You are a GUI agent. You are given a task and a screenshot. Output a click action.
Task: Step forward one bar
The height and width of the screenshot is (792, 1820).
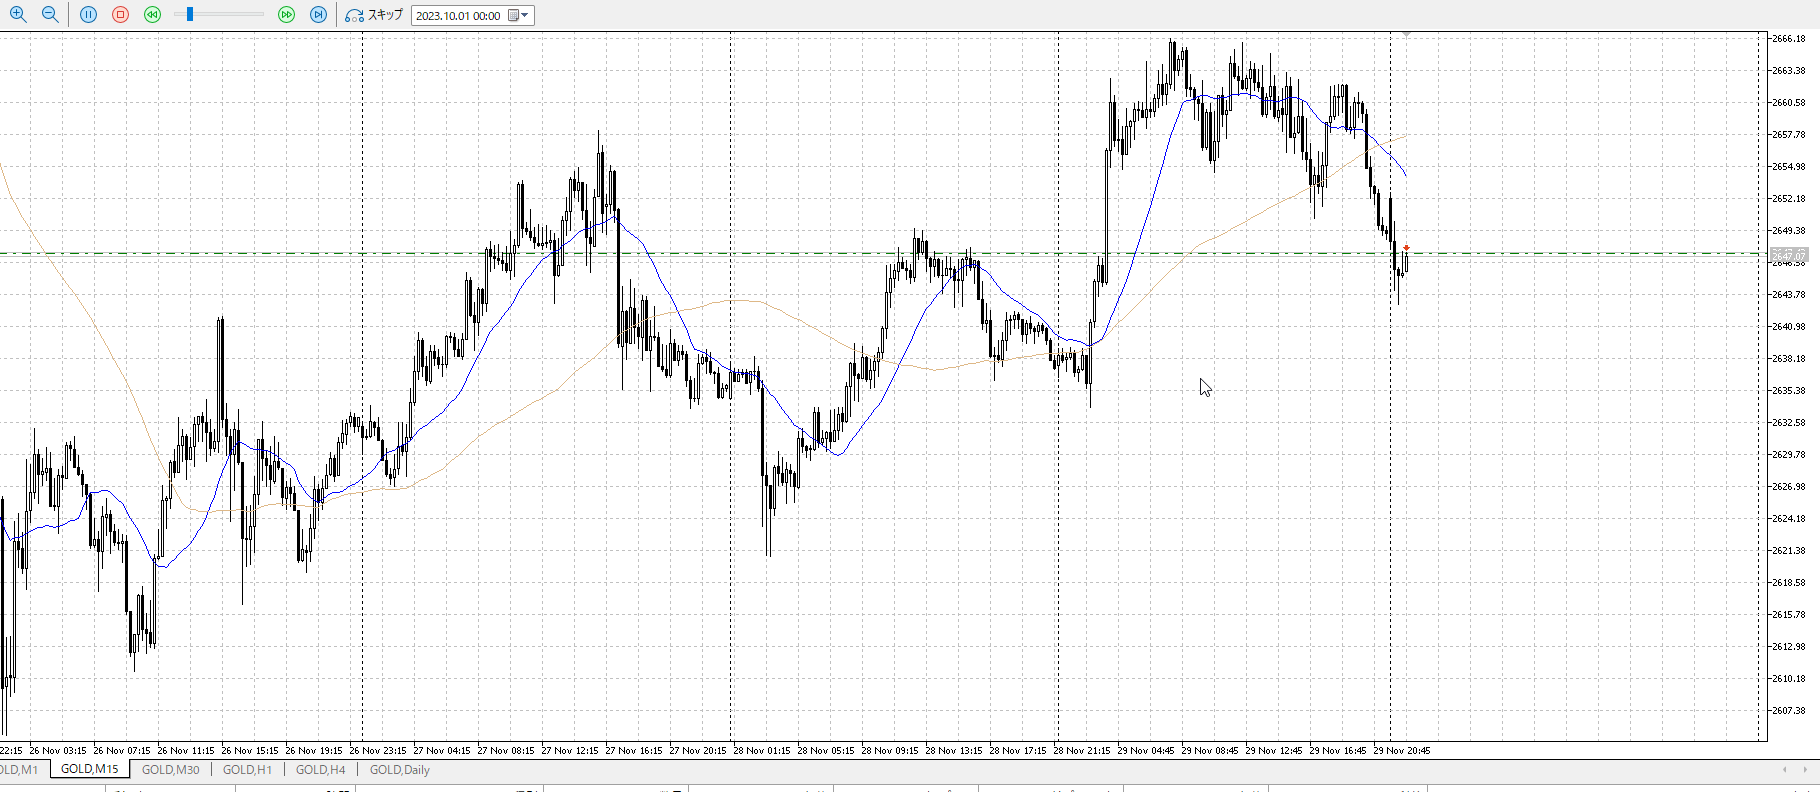click(x=318, y=15)
